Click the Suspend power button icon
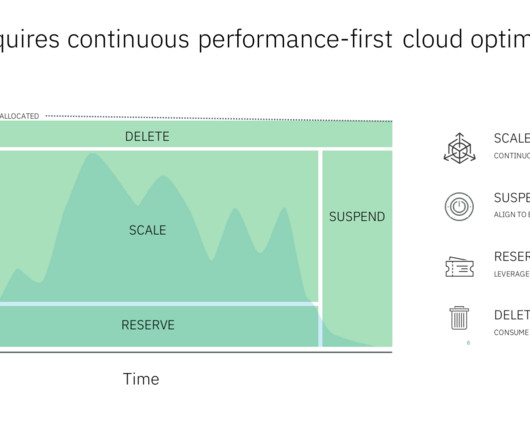The image size is (530, 442). click(459, 206)
